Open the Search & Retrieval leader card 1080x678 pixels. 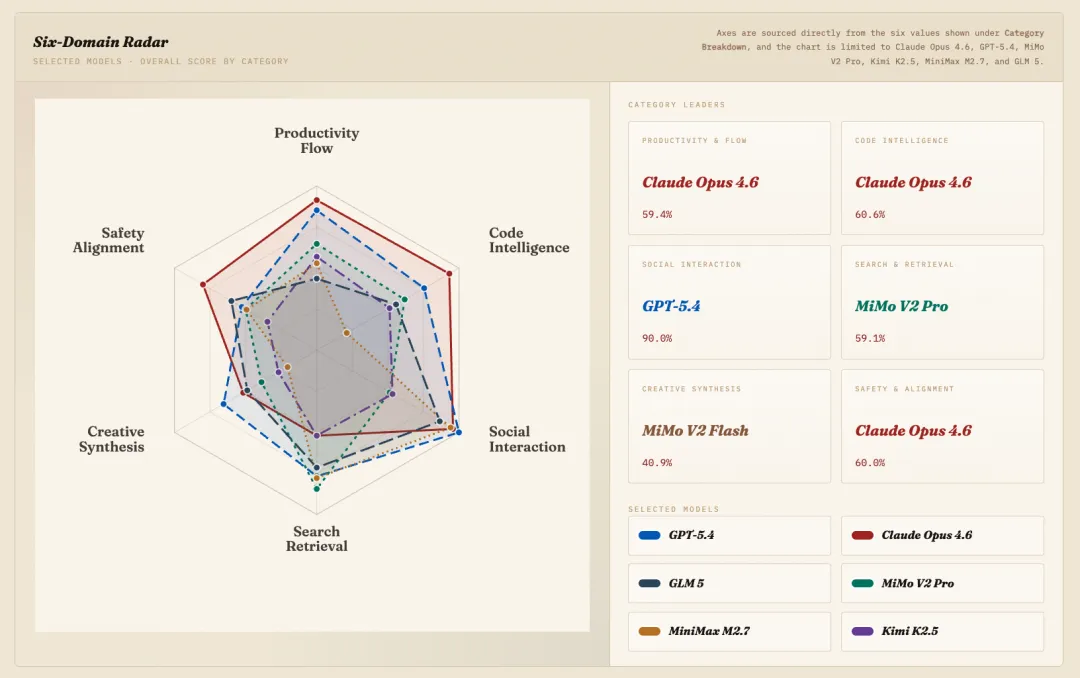point(942,302)
